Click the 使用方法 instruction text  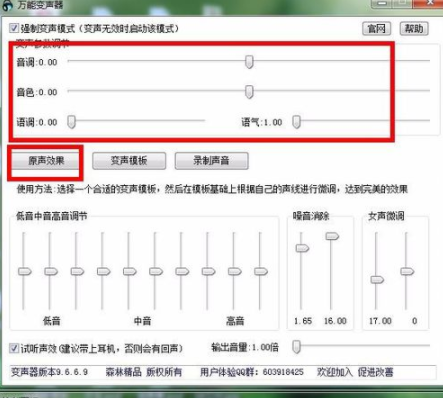click(212, 189)
